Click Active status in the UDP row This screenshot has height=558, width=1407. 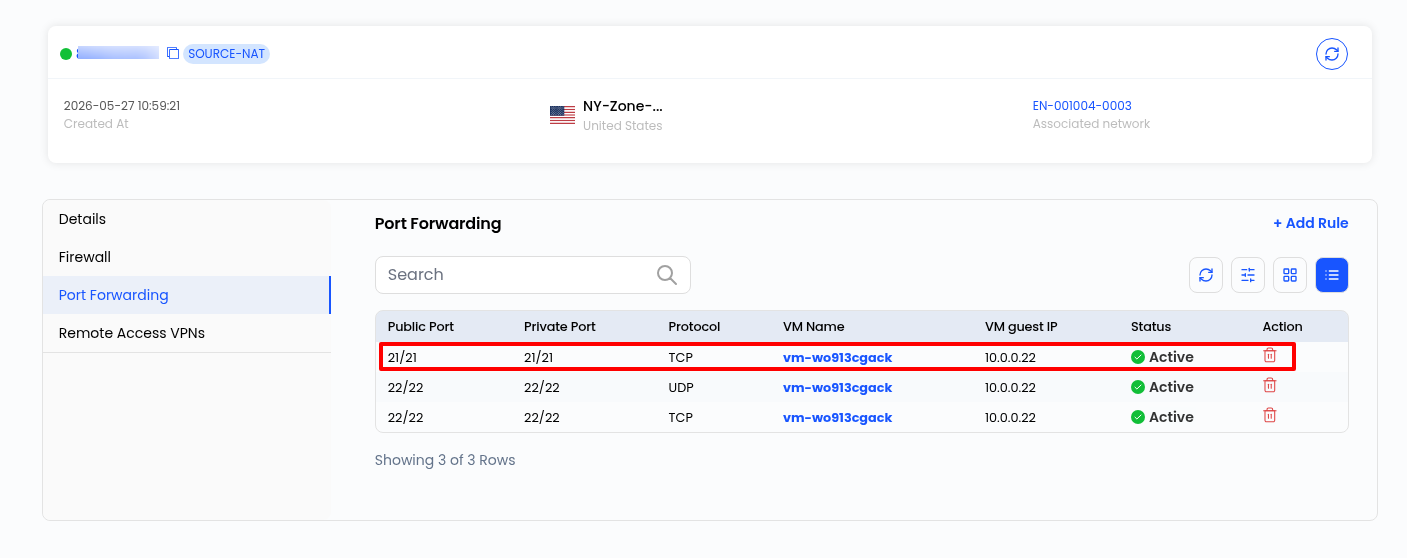[1162, 387]
